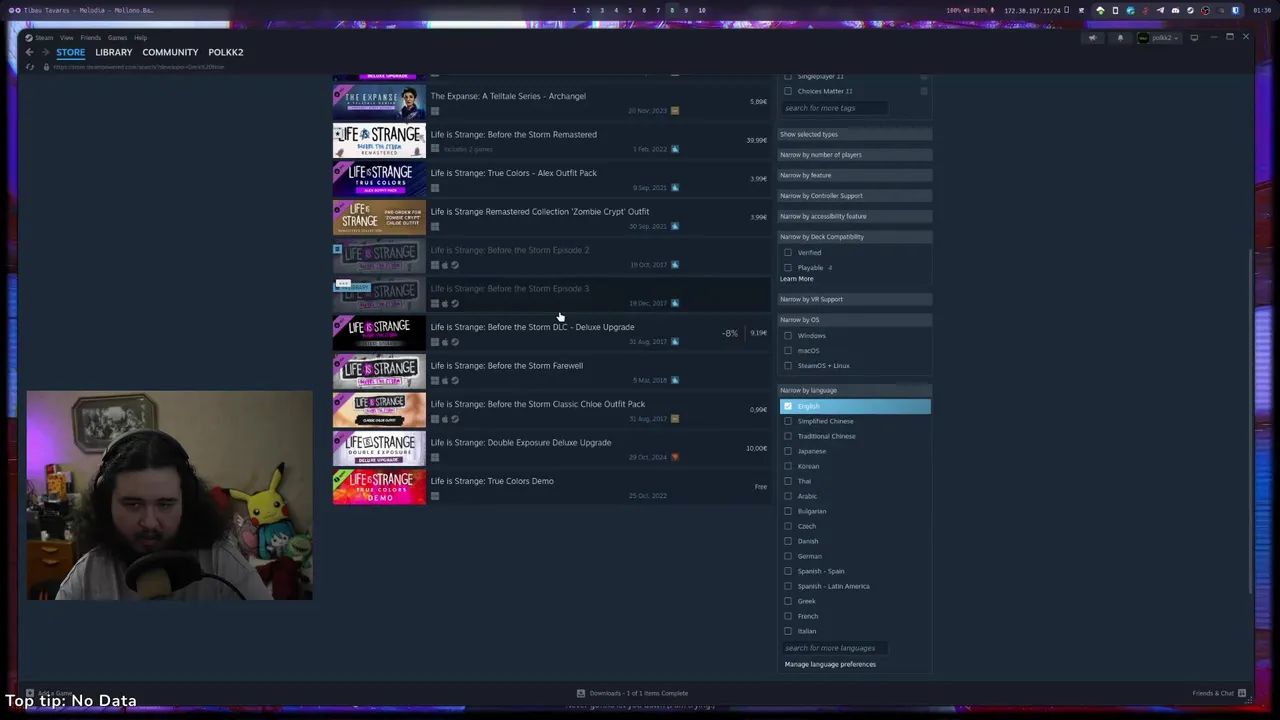
Task: Click review icon on Alex Outfit Pack row
Action: click(675, 188)
